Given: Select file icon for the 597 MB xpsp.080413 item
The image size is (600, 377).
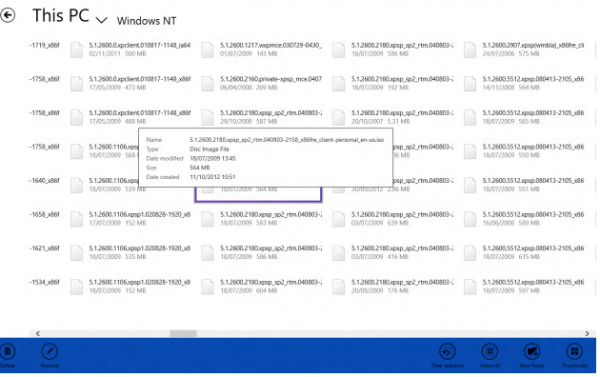Looking at the screenshot, I should (x=470, y=287).
